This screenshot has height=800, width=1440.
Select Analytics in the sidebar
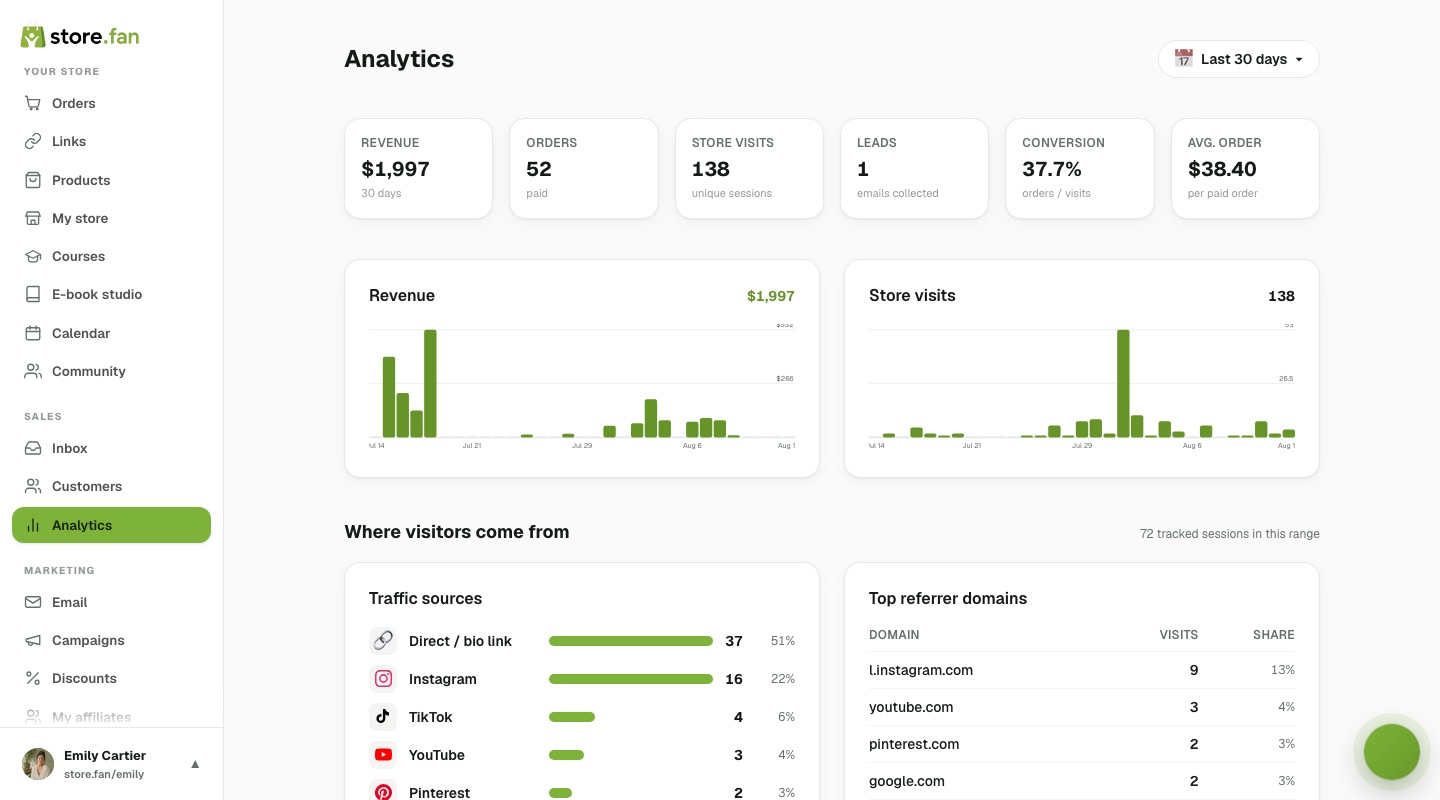click(111, 525)
